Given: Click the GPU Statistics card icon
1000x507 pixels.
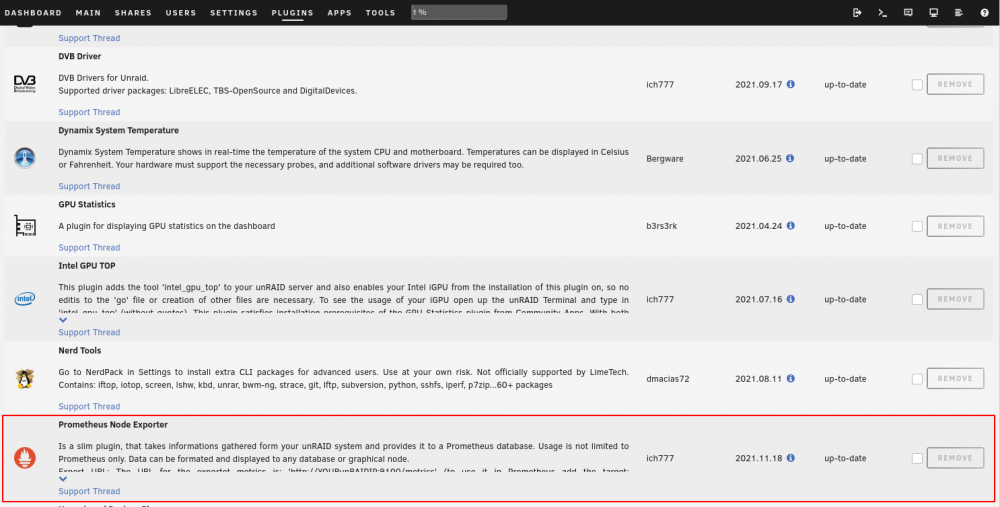Looking at the screenshot, I should click(x=25, y=226).
